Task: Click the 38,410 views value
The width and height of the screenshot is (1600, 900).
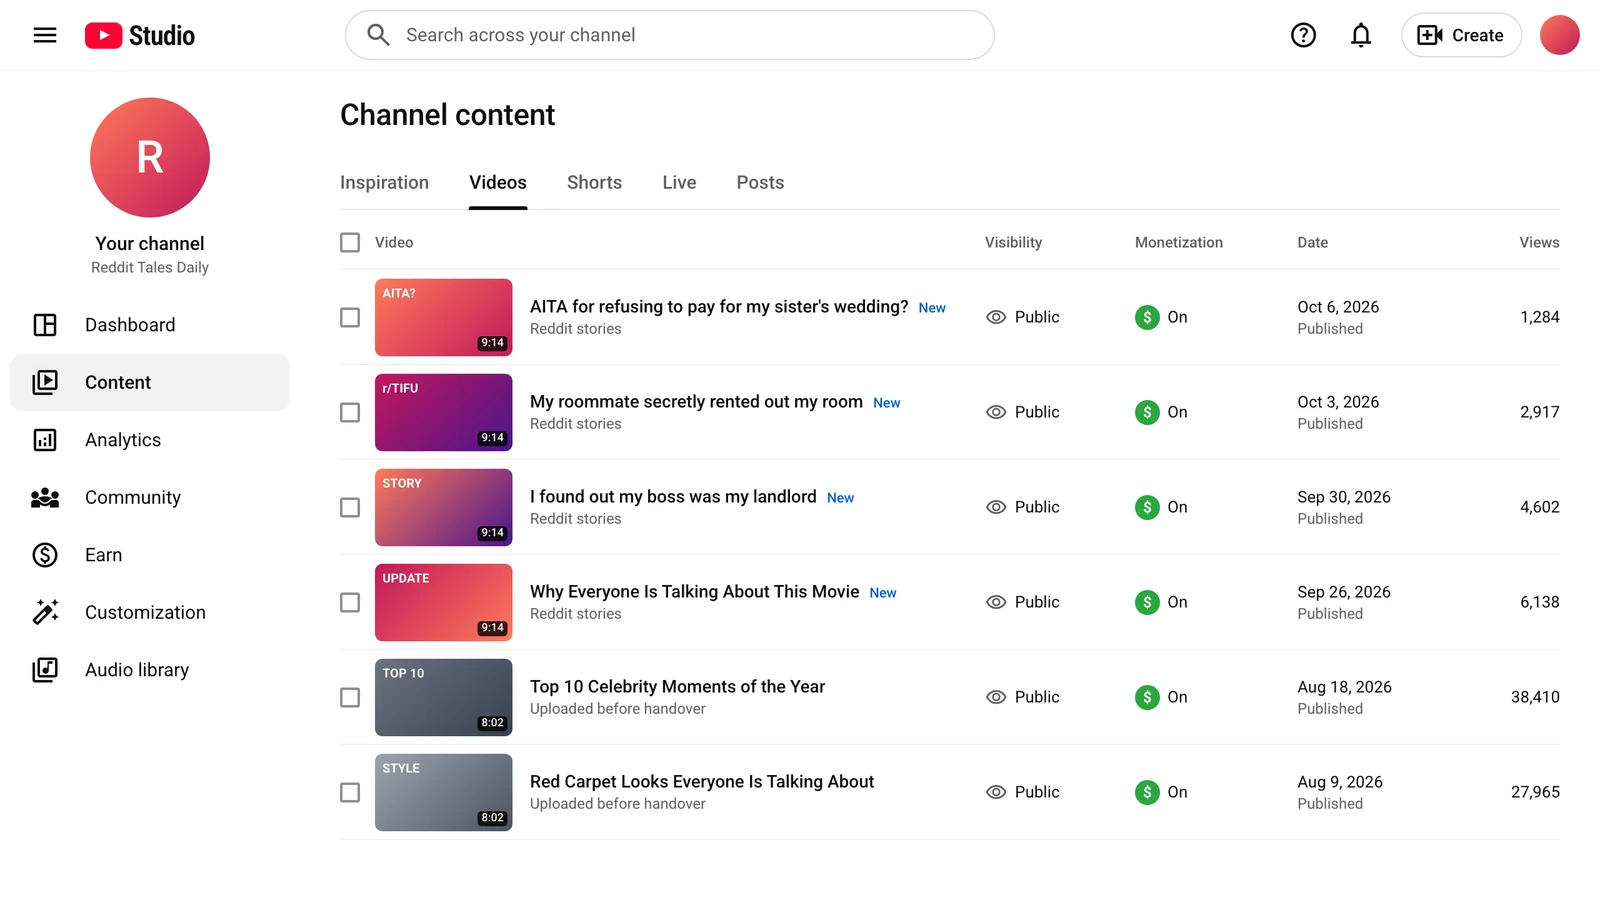Action: 1535,697
